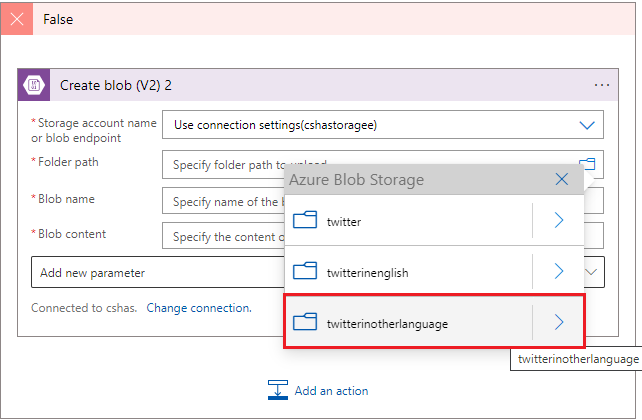Image resolution: width=642 pixels, height=420 pixels.
Task: Click the Add an action icon
Action: click(278, 390)
